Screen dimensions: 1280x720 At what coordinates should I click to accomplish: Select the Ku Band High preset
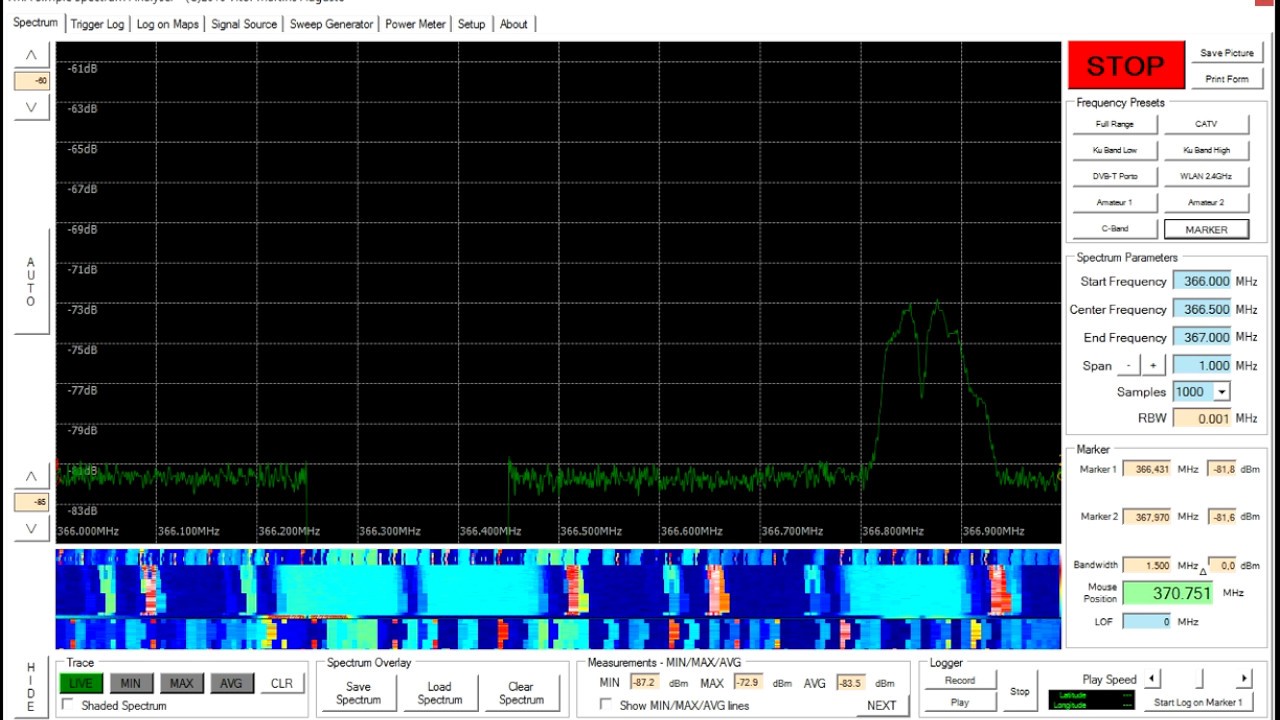pos(1206,150)
